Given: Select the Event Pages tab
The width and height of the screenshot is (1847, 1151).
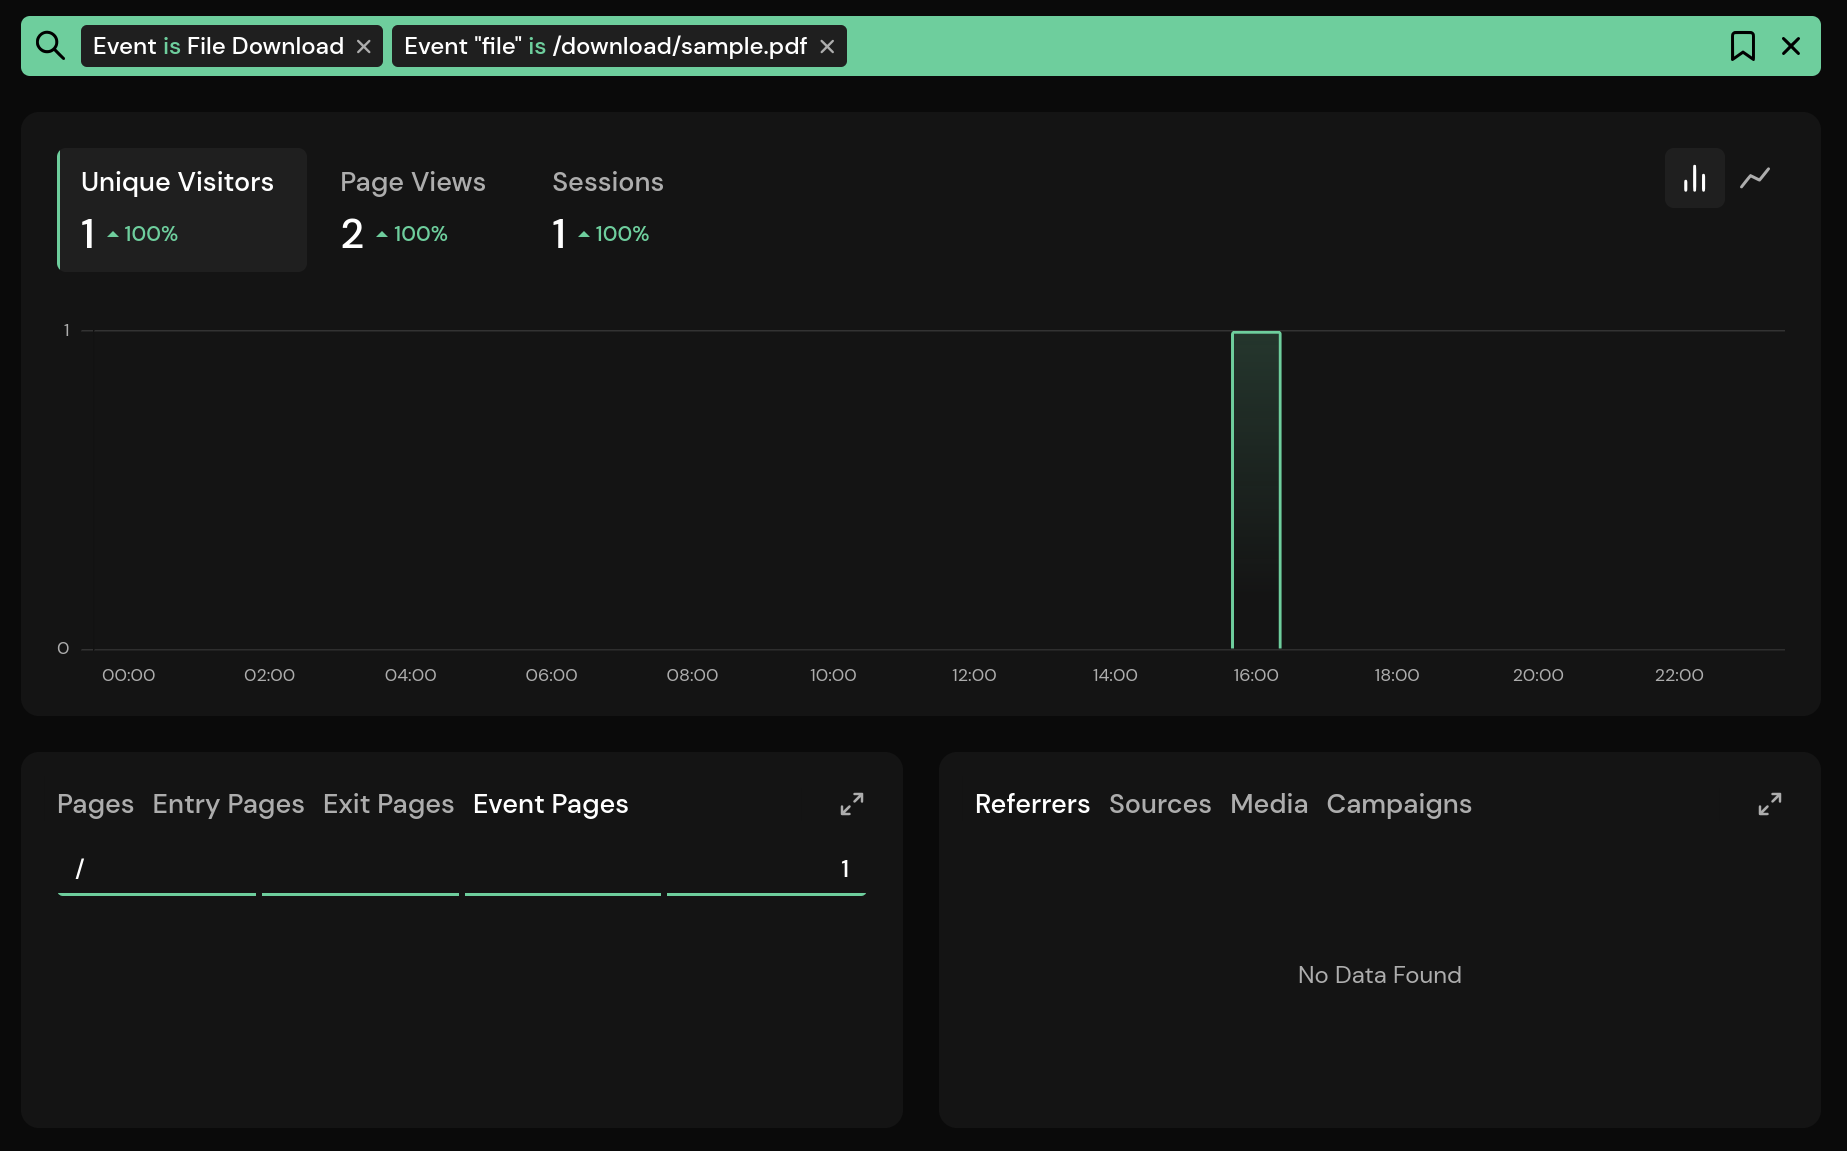Looking at the screenshot, I should 550,804.
